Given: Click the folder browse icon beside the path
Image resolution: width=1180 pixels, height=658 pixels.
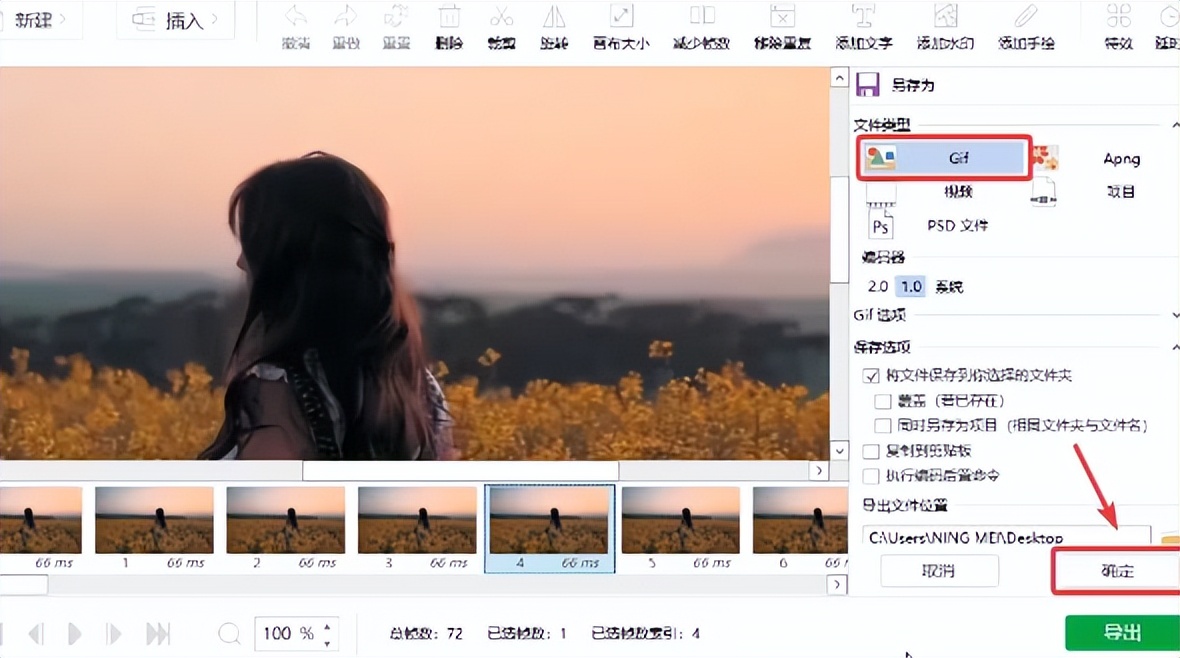Looking at the screenshot, I should coord(1170,538).
